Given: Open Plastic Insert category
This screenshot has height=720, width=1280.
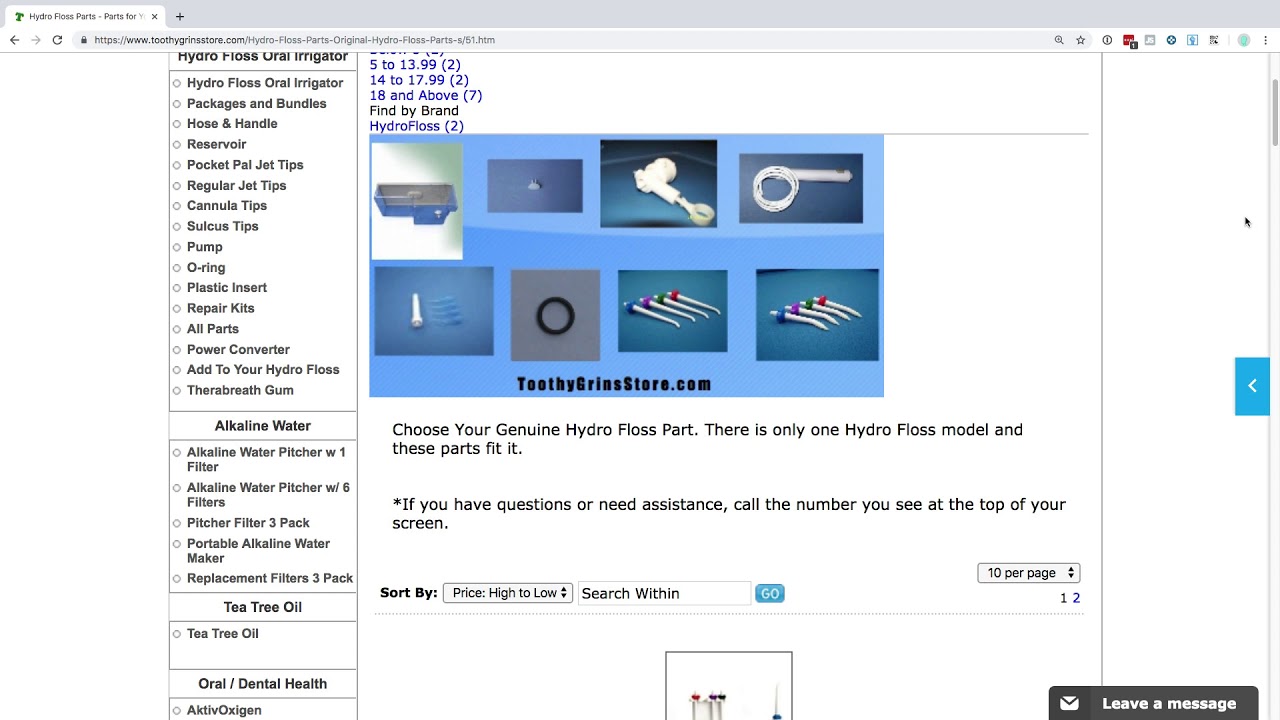Looking at the screenshot, I should 227,288.
